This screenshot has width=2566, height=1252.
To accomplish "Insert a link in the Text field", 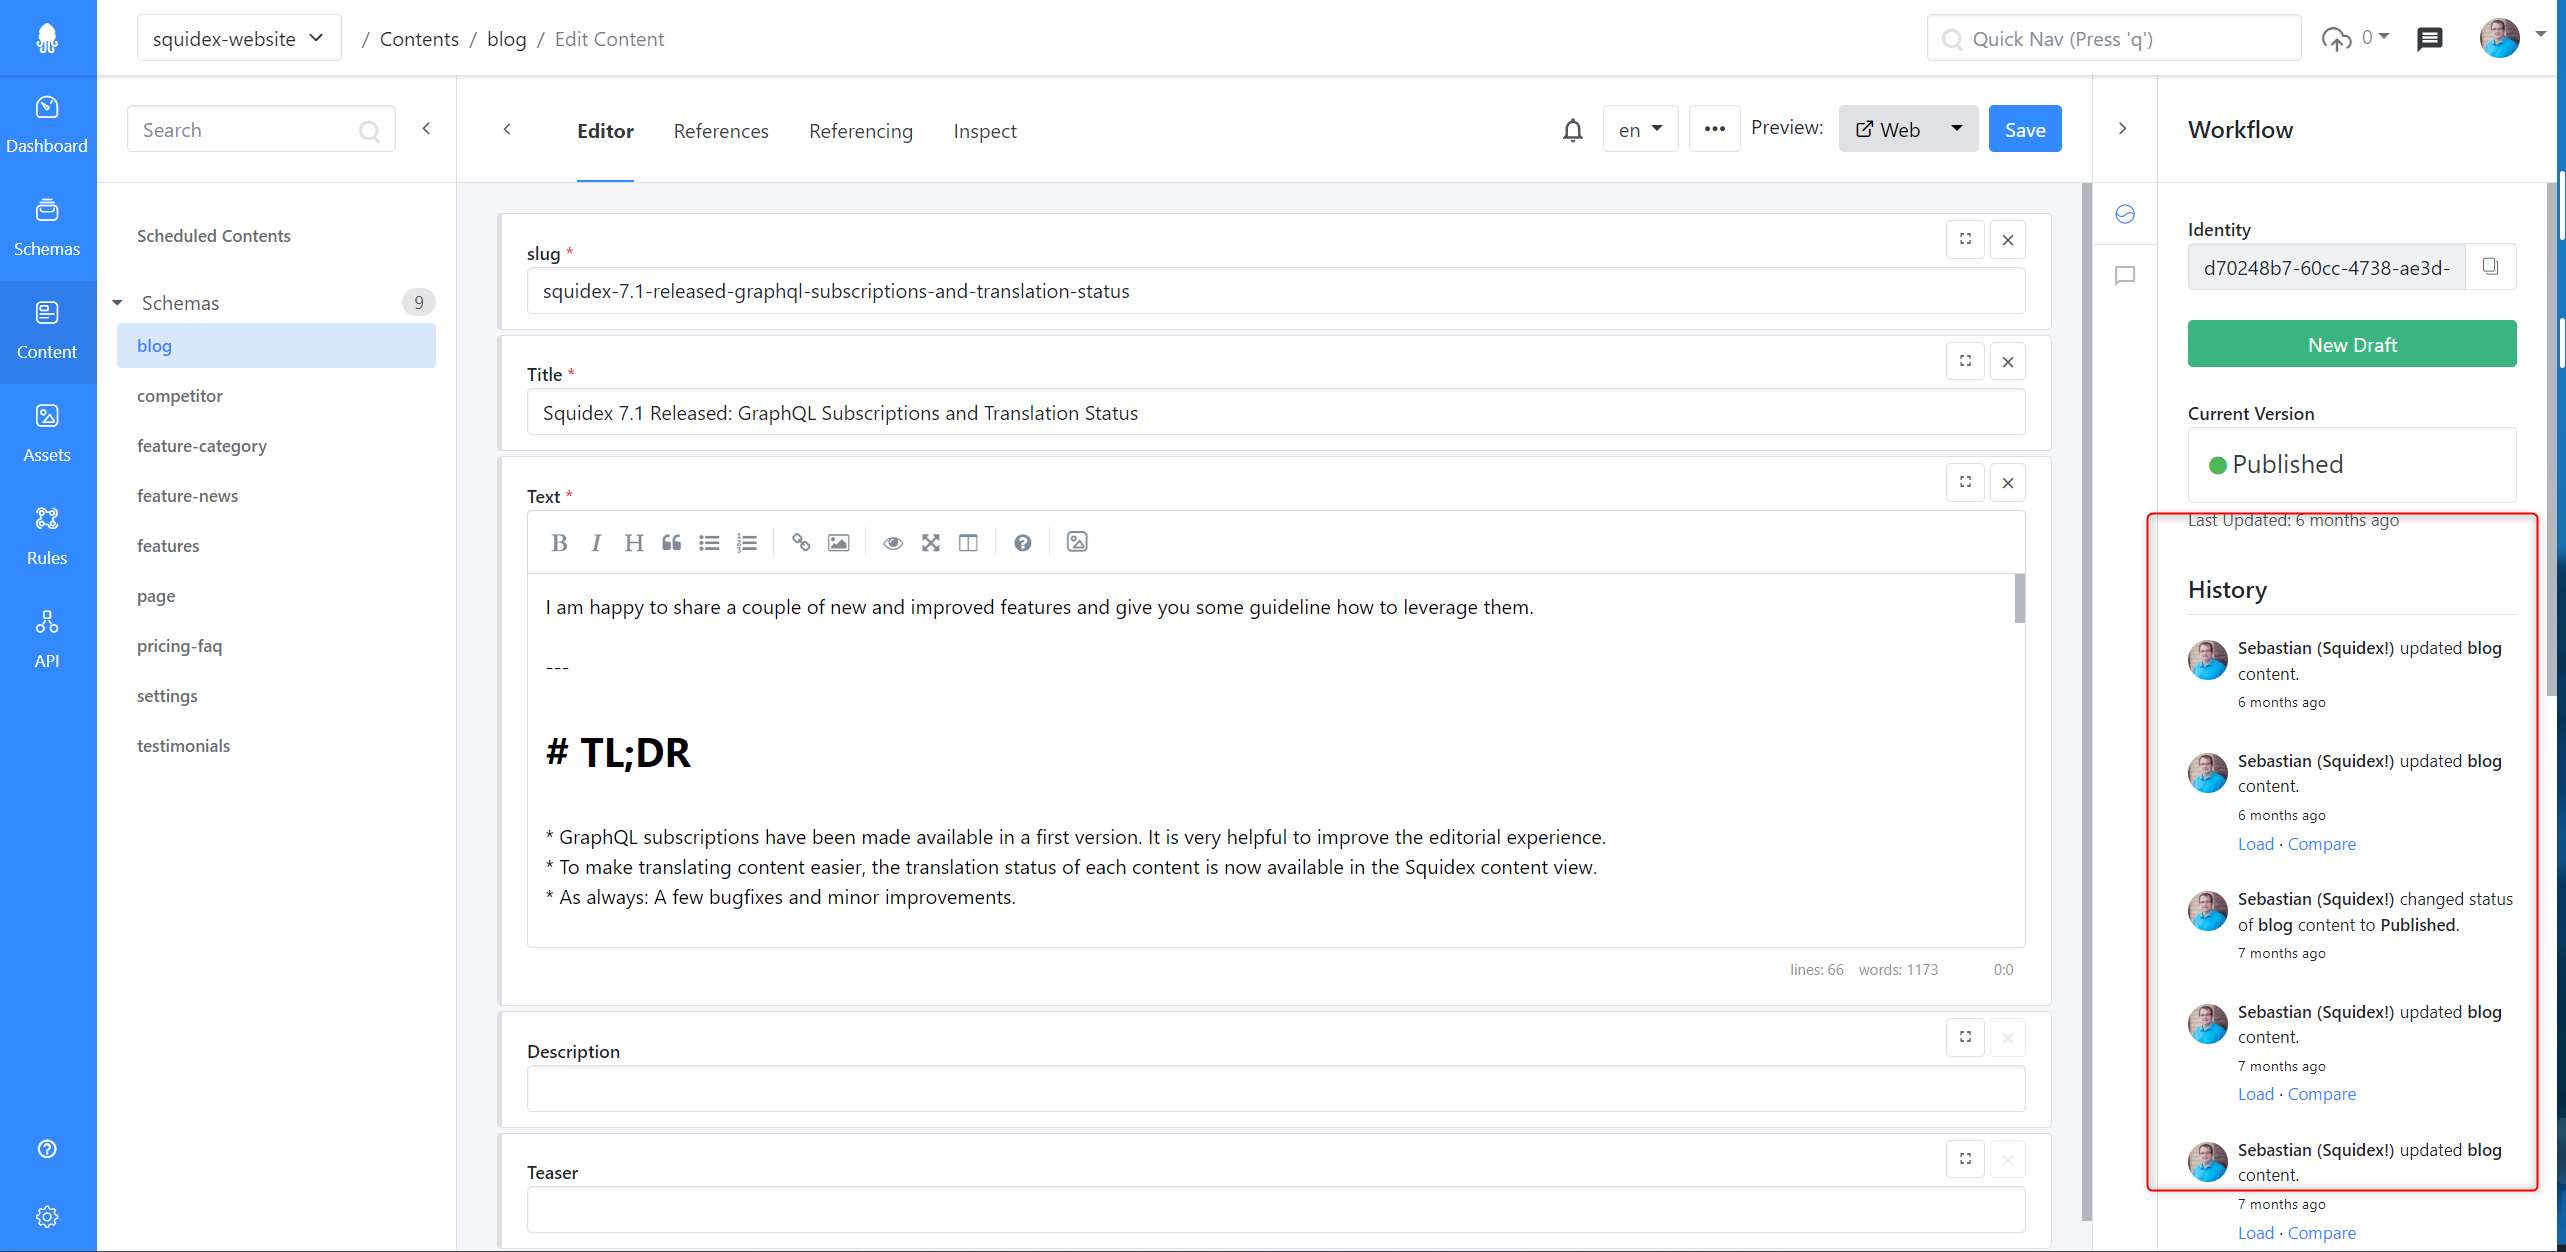I will pos(800,542).
